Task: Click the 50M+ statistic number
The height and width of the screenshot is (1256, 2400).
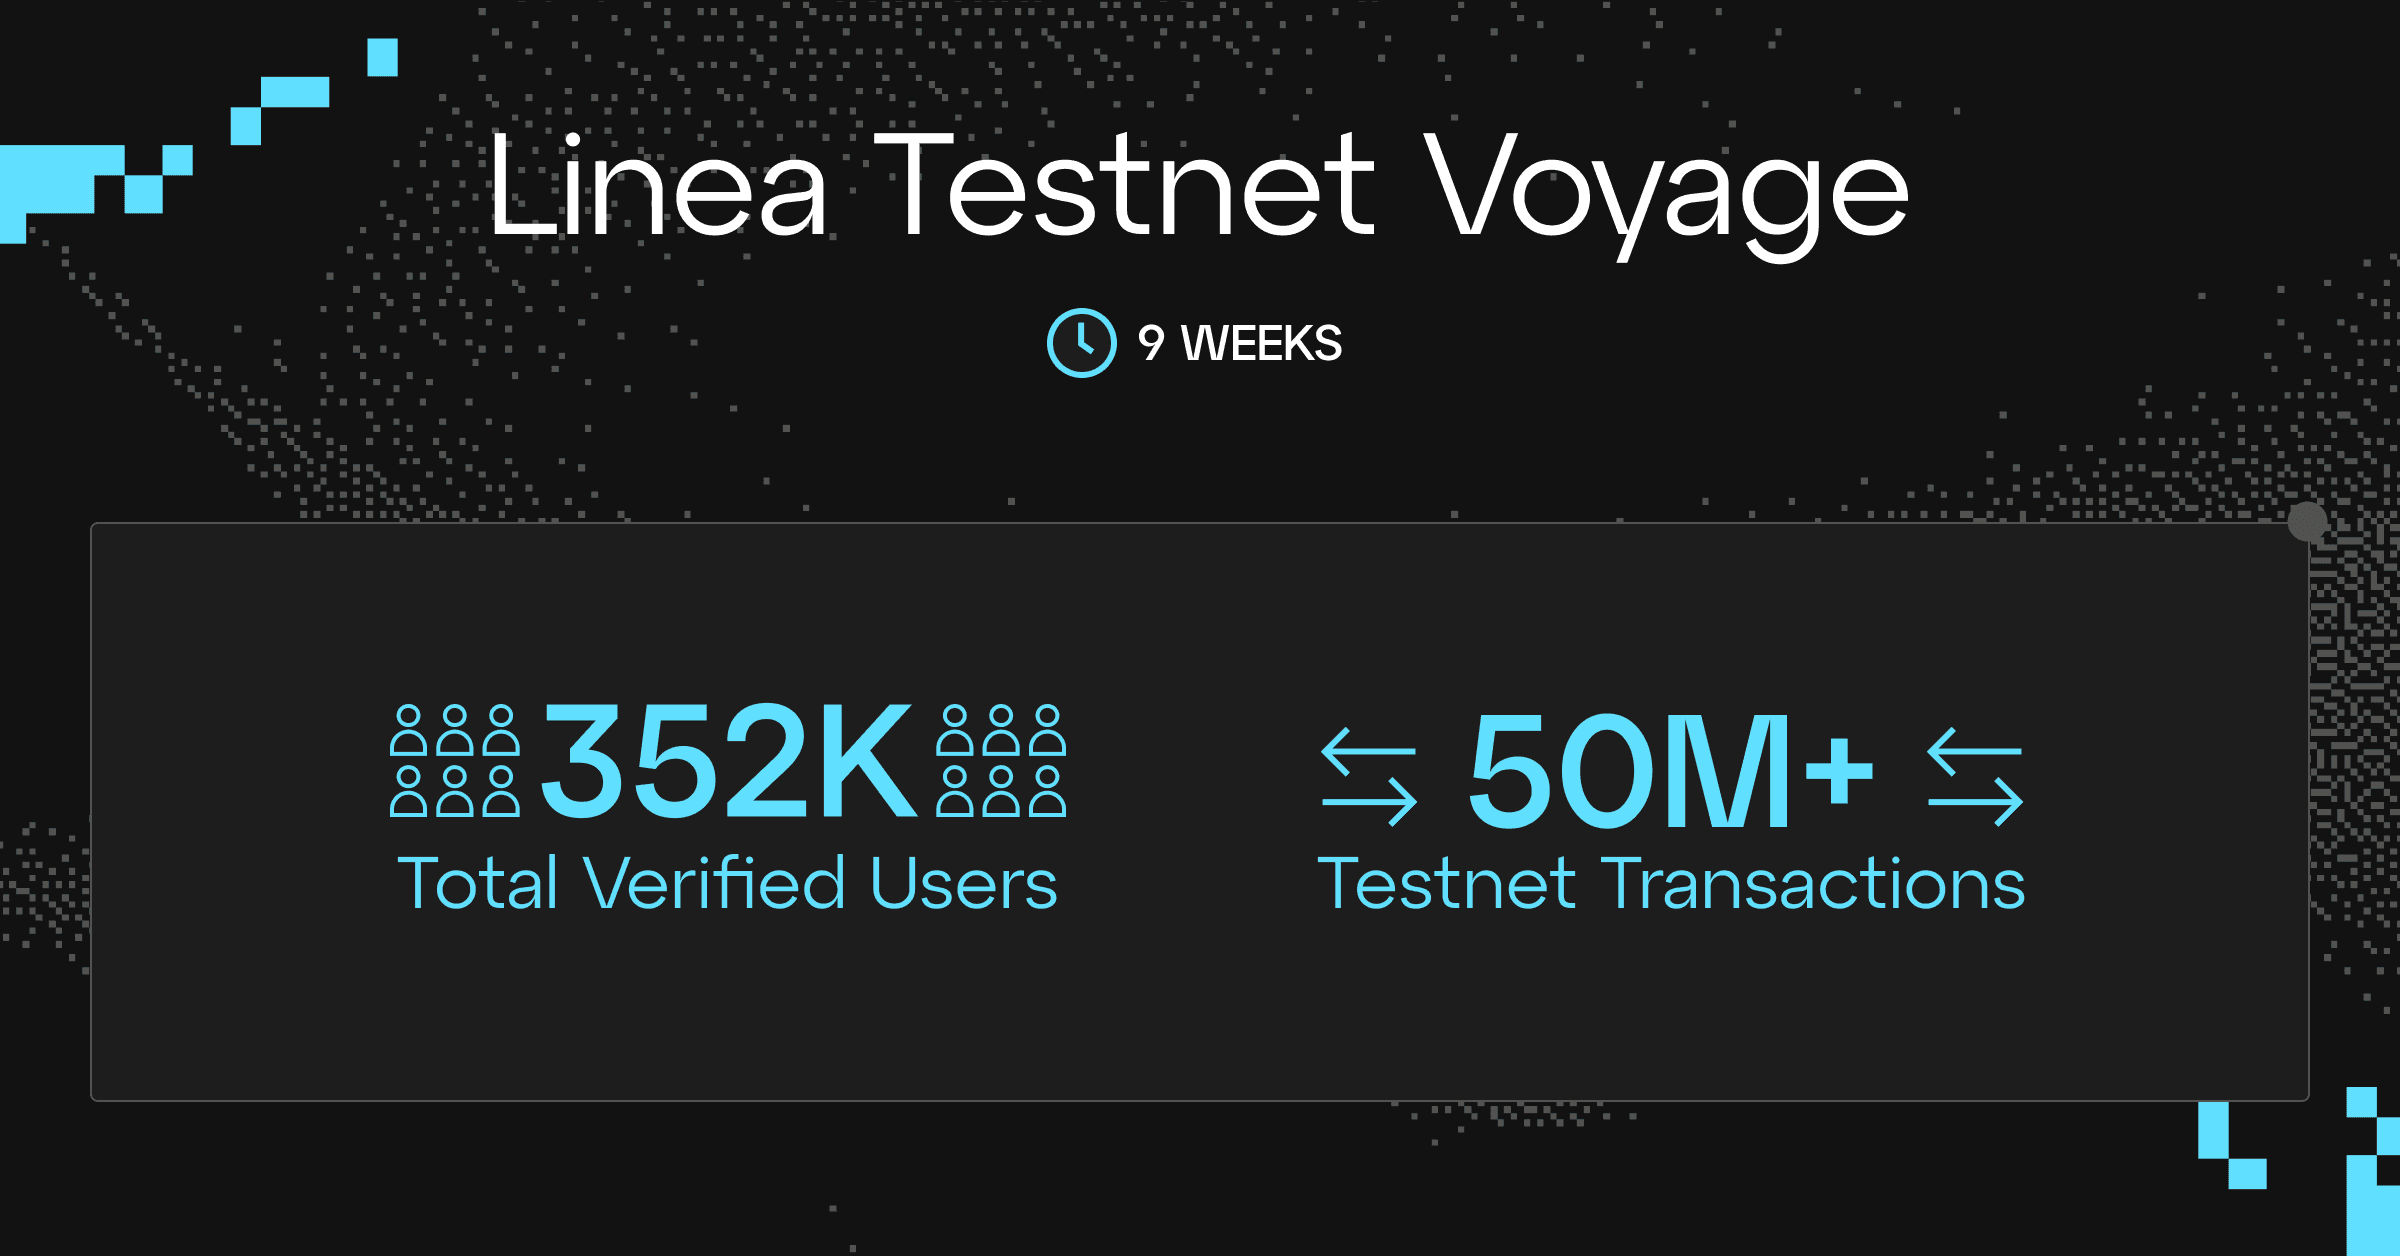Action: [x=1670, y=771]
